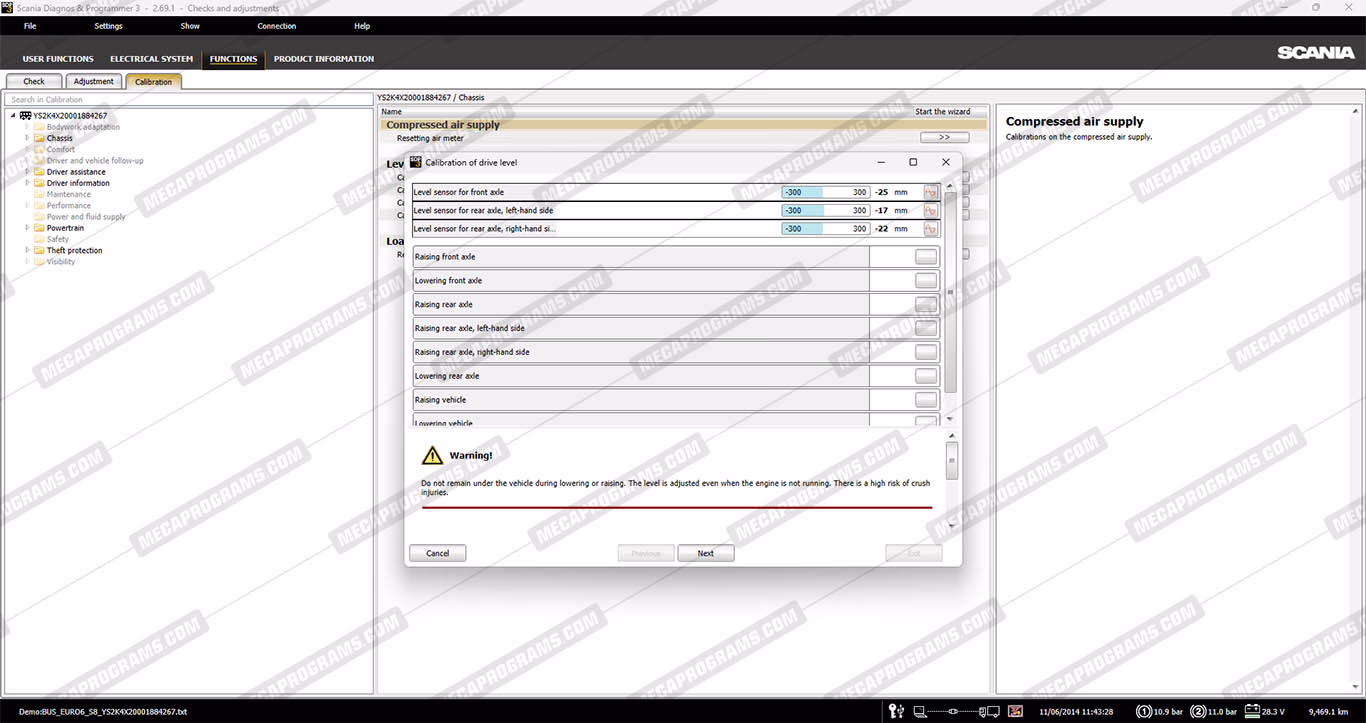Click the Search in Calibration field

click(x=188, y=100)
